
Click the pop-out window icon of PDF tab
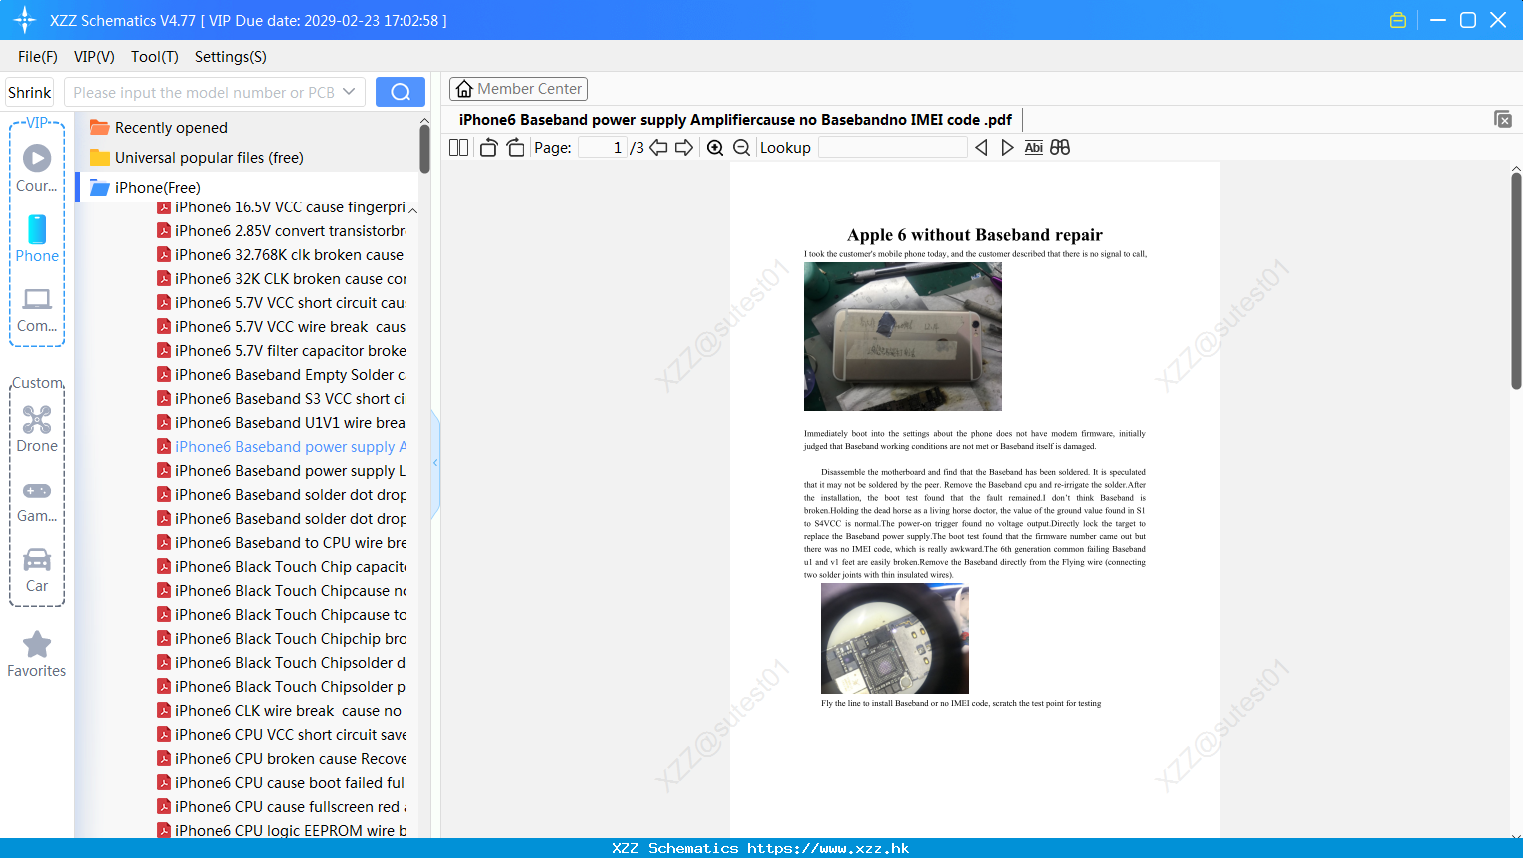tap(1503, 119)
